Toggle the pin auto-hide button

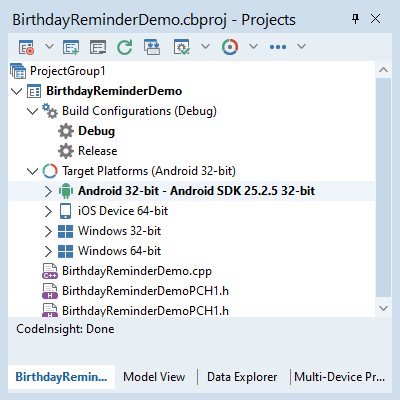pos(356,19)
